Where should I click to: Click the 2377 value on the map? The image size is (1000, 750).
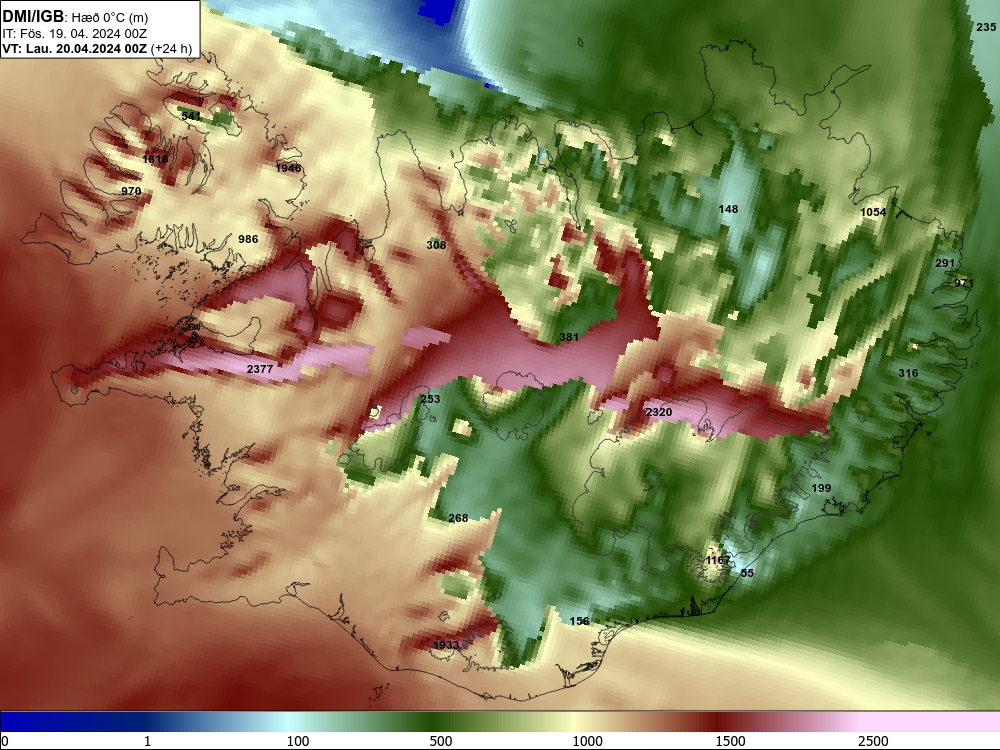260,369
